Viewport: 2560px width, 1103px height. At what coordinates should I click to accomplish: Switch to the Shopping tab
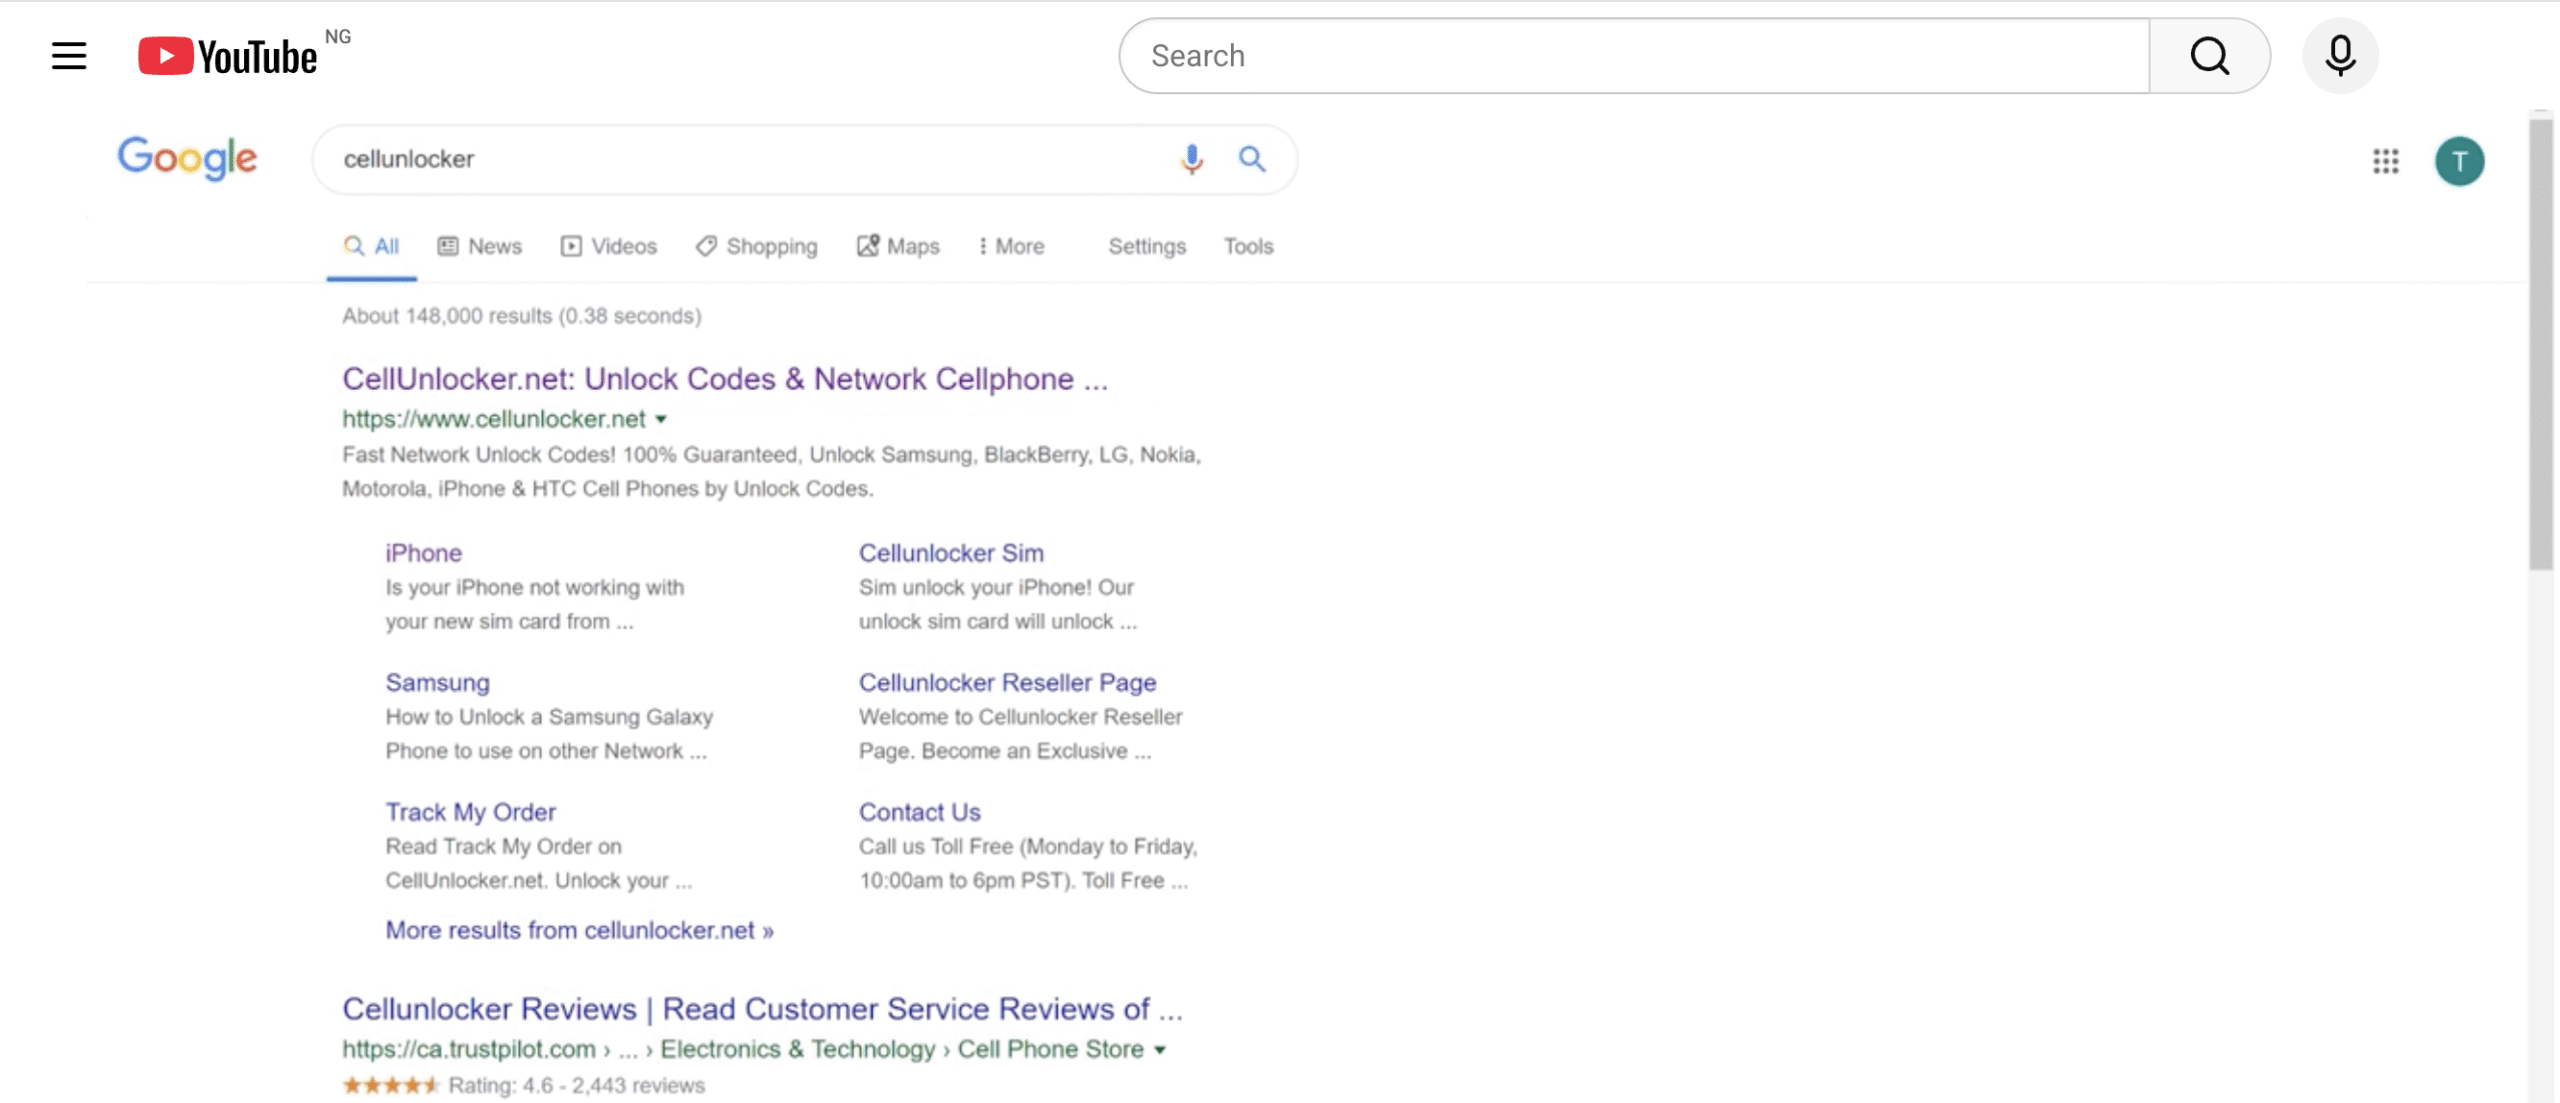757,246
